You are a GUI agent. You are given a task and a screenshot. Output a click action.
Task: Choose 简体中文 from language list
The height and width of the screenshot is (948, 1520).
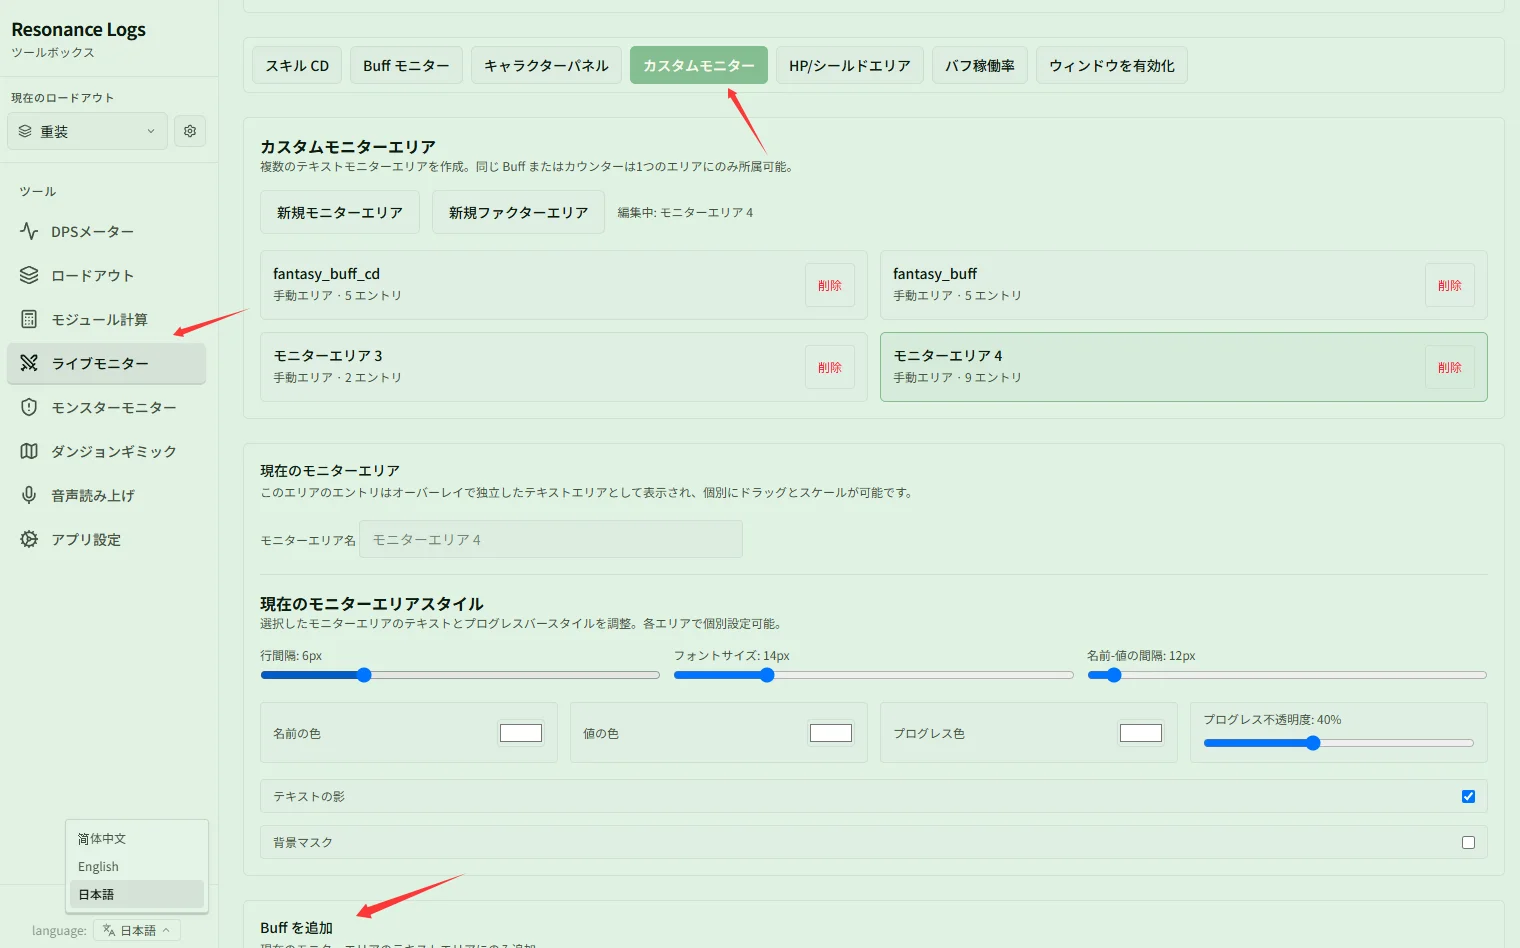pyautogui.click(x=135, y=838)
